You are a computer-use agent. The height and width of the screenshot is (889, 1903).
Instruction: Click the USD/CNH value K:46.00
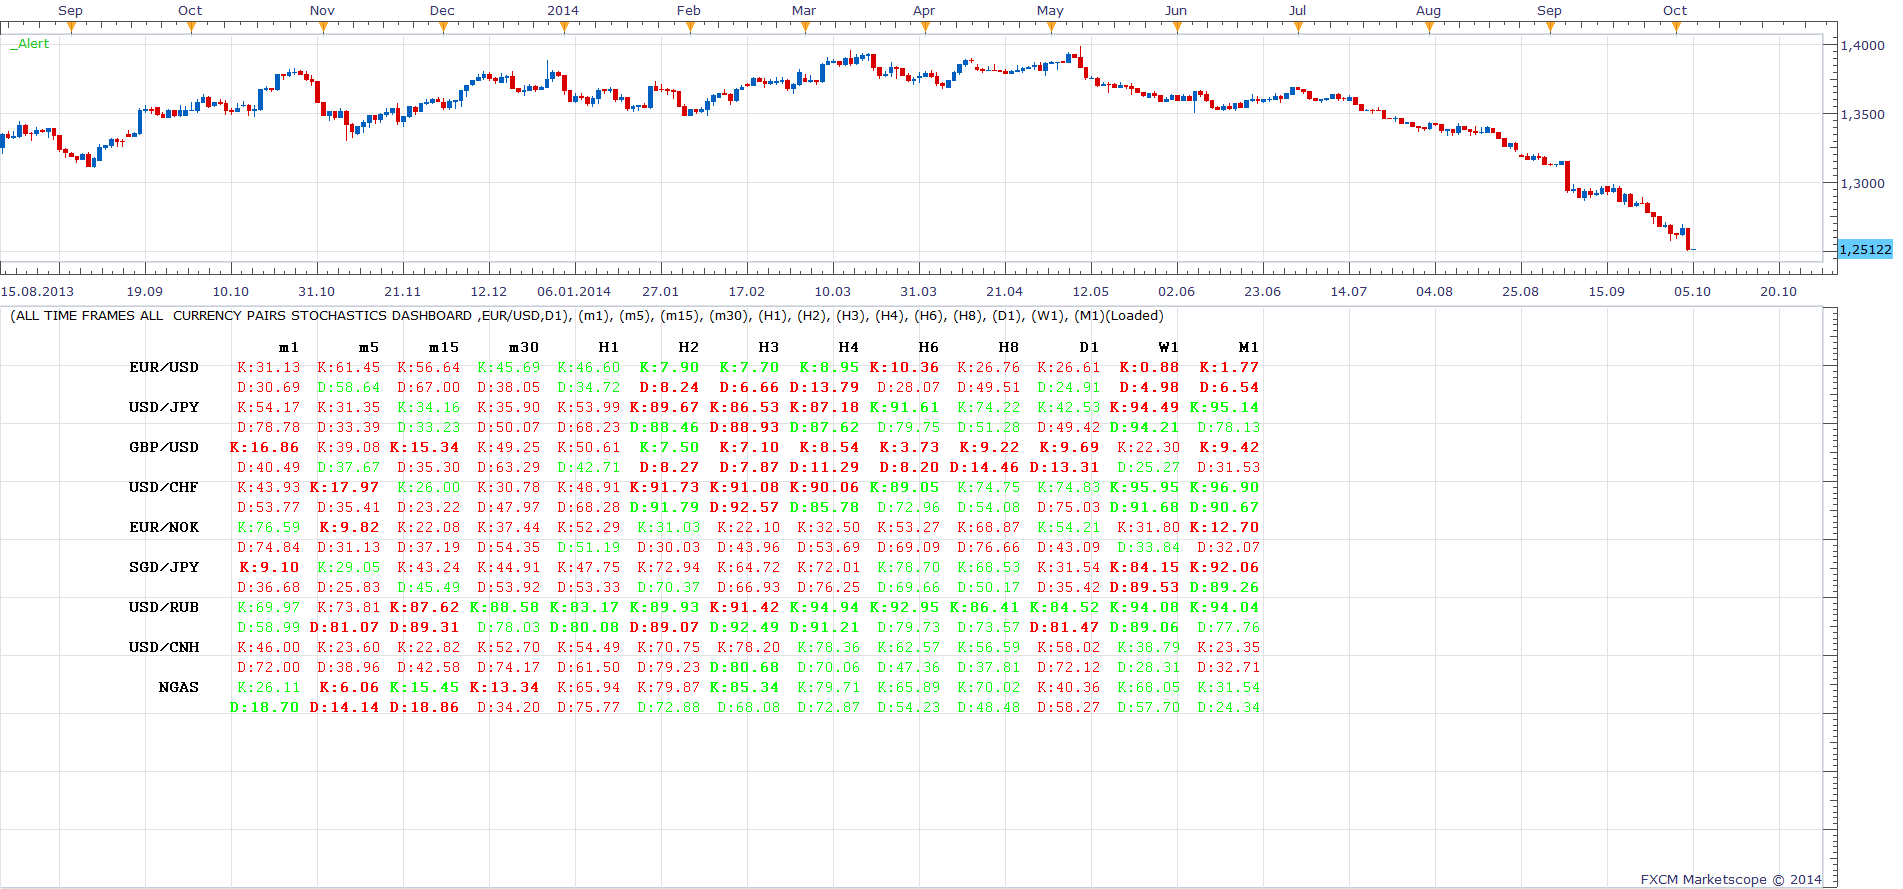269,647
